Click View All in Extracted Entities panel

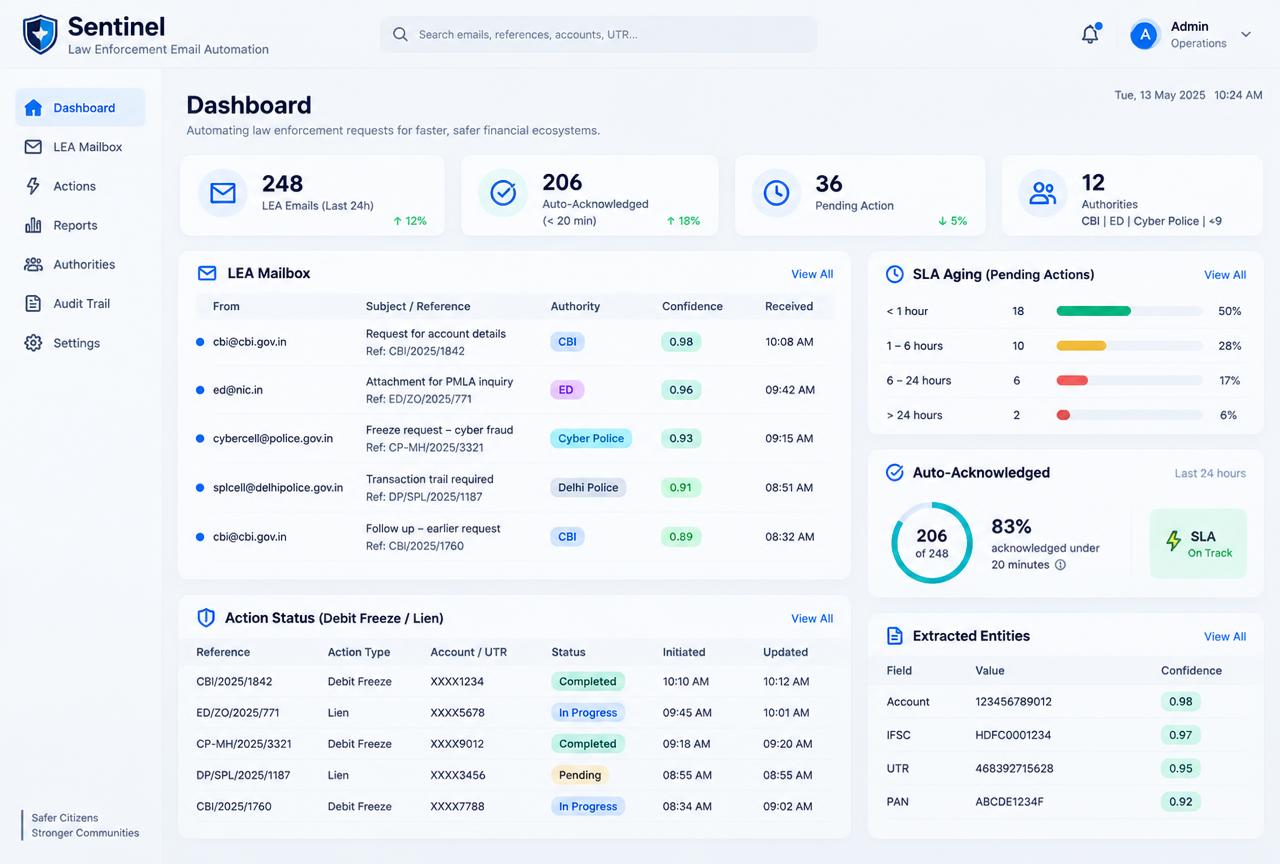tap(1225, 637)
